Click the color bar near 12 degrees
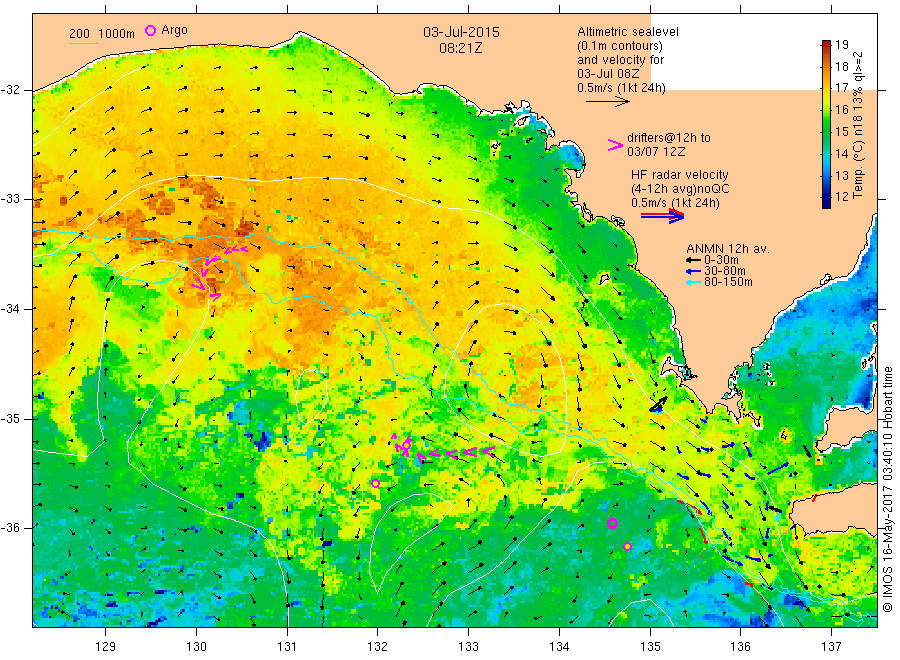The image size is (900, 660). click(x=826, y=197)
